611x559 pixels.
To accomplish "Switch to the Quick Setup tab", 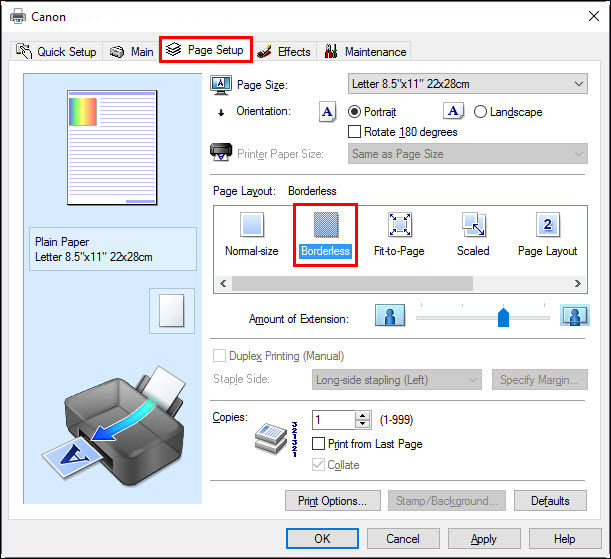I will (x=56, y=51).
